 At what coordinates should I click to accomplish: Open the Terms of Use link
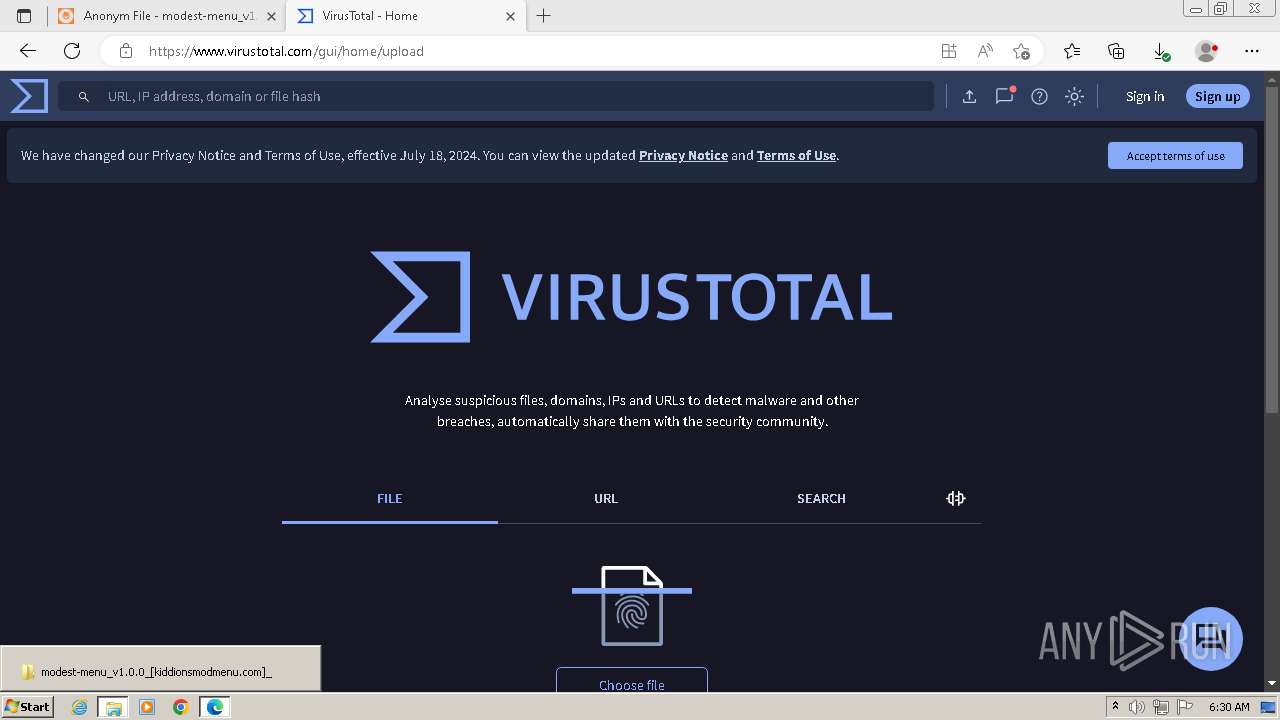pyautogui.click(x=796, y=155)
